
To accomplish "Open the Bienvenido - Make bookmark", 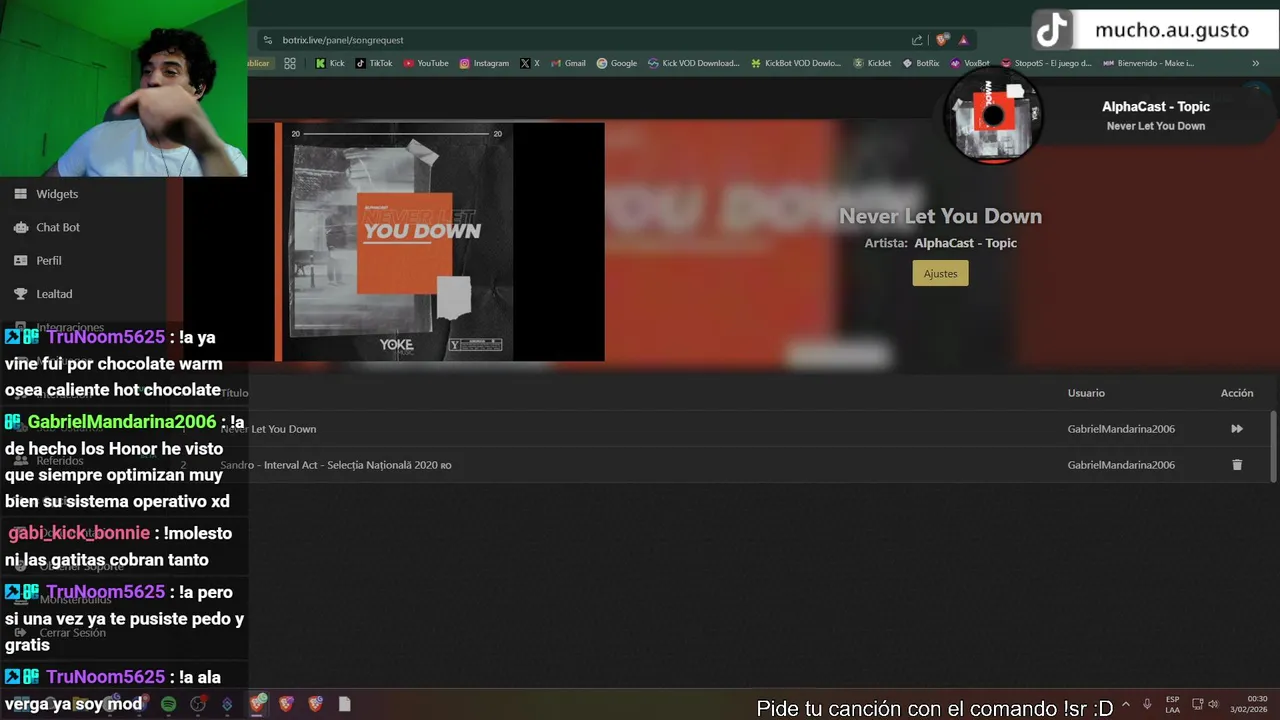I will click(x=1149, y=63).
